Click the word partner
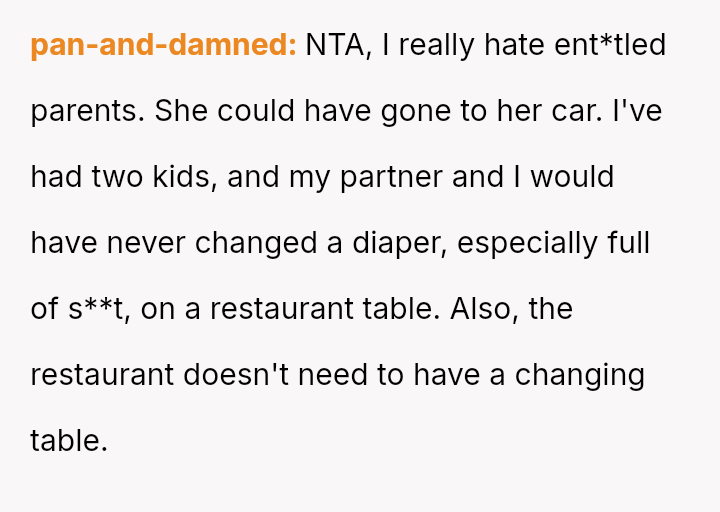The image size is (720, 512). [392, 177]
